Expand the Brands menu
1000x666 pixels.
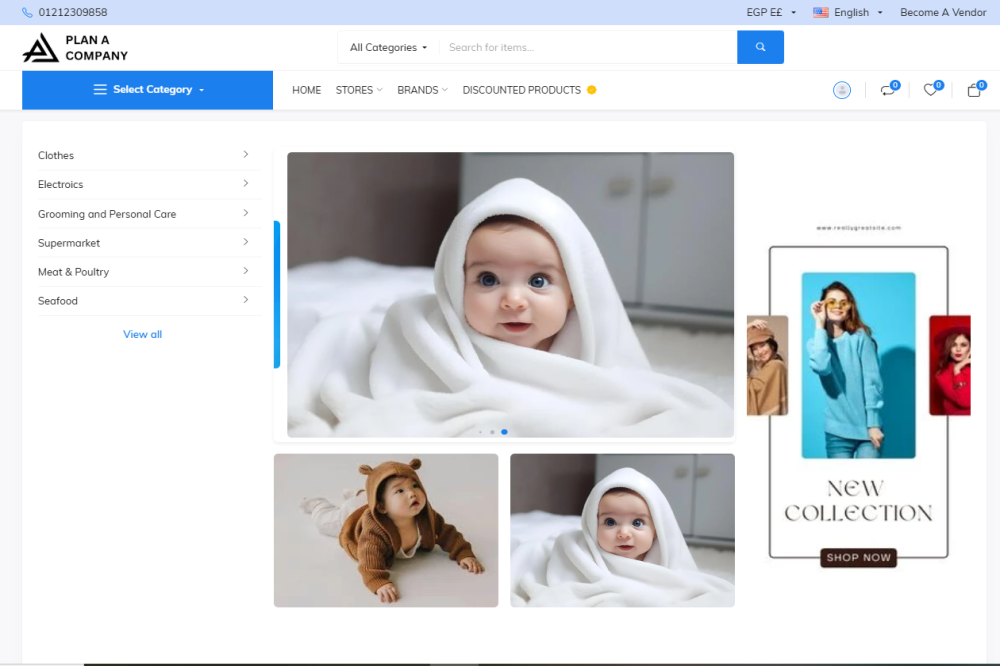click(x=422, y=90)
